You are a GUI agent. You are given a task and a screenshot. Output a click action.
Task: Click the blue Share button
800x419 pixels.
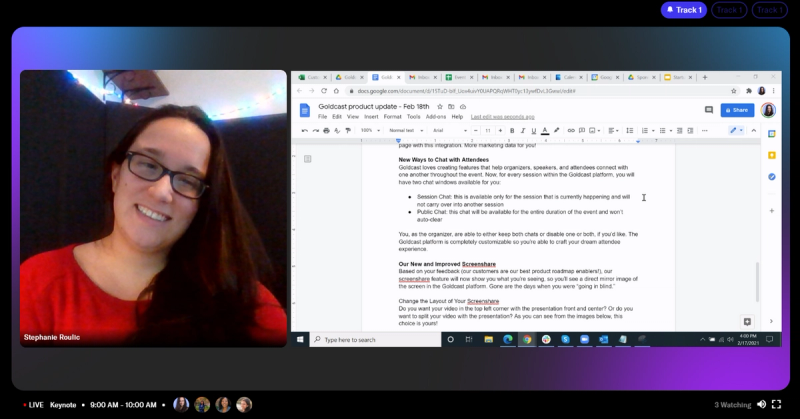pos(737,110)
